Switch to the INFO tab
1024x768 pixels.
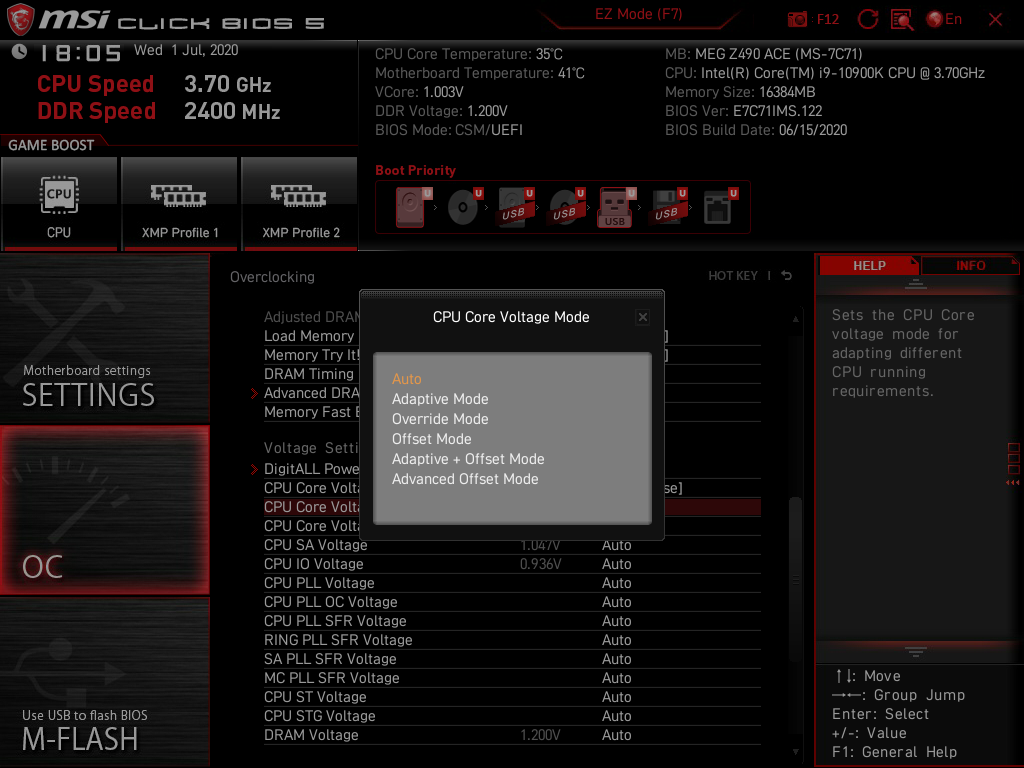(969, 265)
